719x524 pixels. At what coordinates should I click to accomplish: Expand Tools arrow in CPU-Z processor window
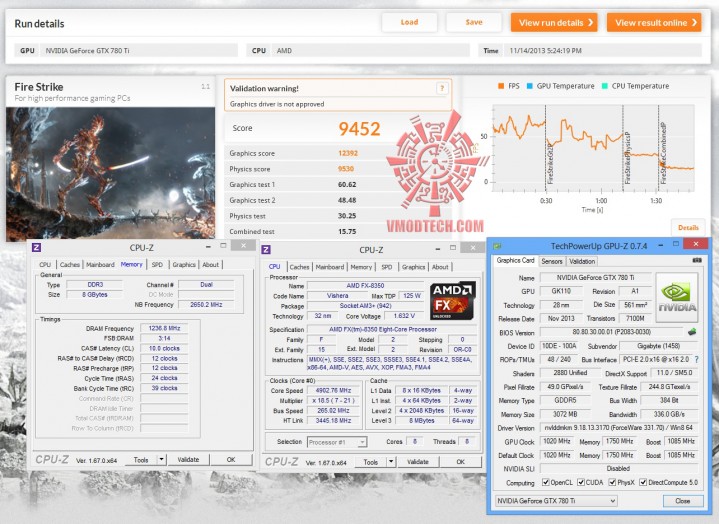[x=391, y=462]
